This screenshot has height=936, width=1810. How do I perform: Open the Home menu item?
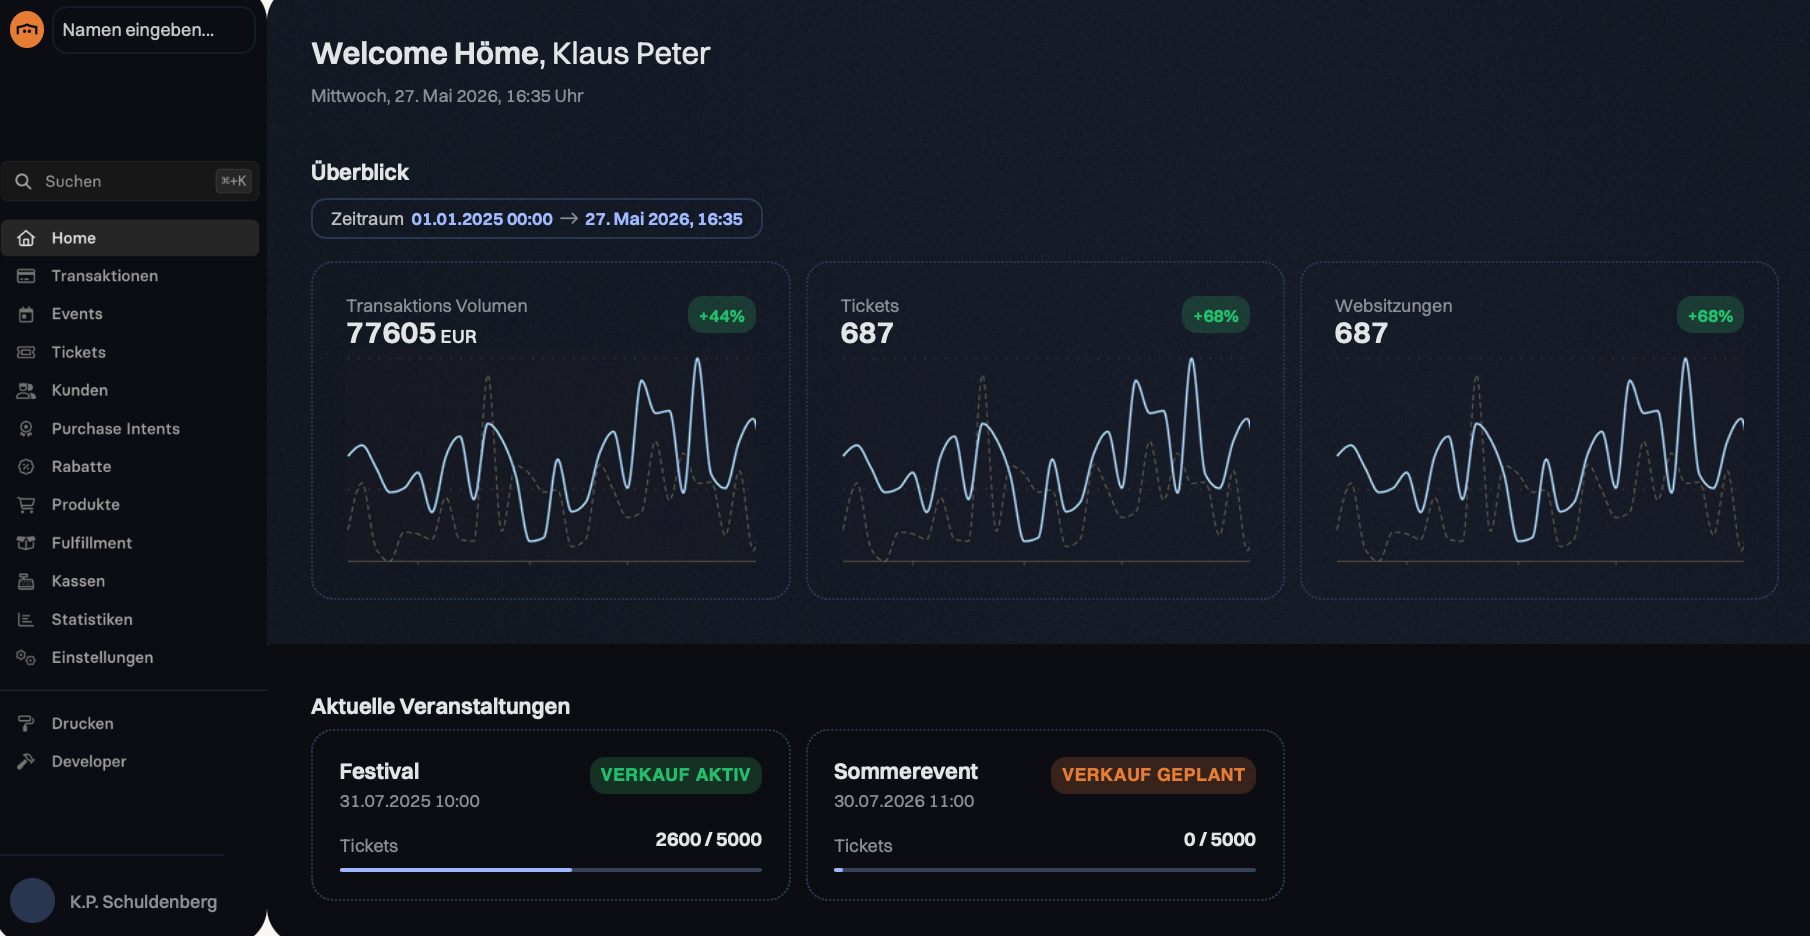pyautogui.click(x=130, y=238)
